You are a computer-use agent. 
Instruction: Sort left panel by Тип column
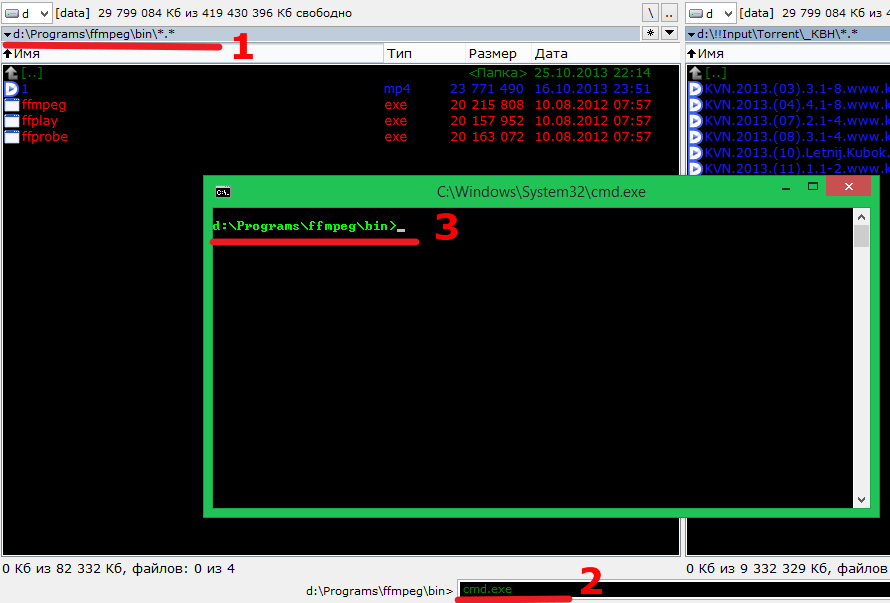point(400,53)
